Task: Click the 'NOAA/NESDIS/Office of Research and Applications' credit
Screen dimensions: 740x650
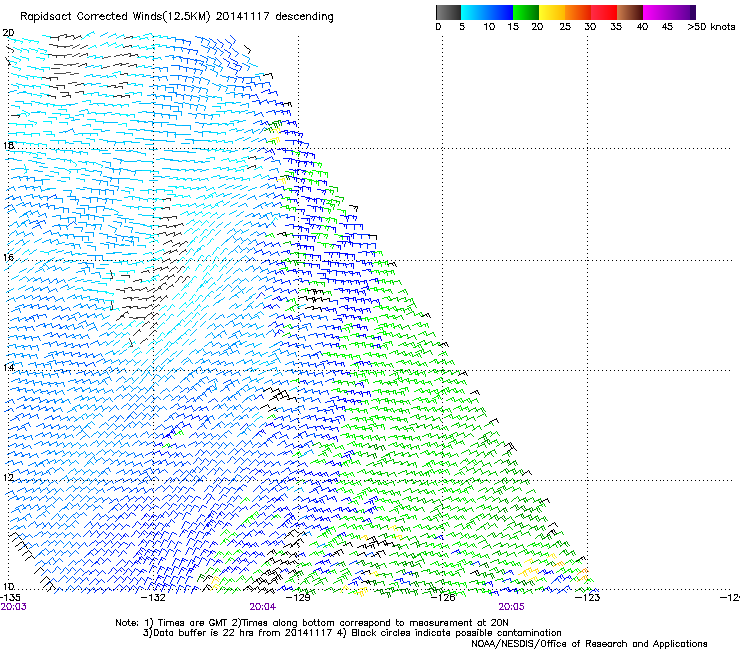Action: click(589, 644)
